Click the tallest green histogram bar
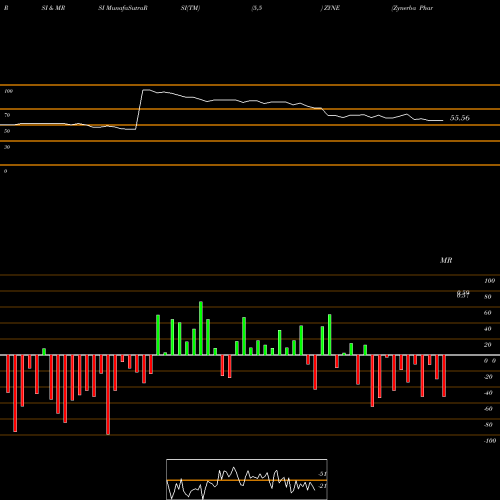The image size is (500, 500). point(201,328)
